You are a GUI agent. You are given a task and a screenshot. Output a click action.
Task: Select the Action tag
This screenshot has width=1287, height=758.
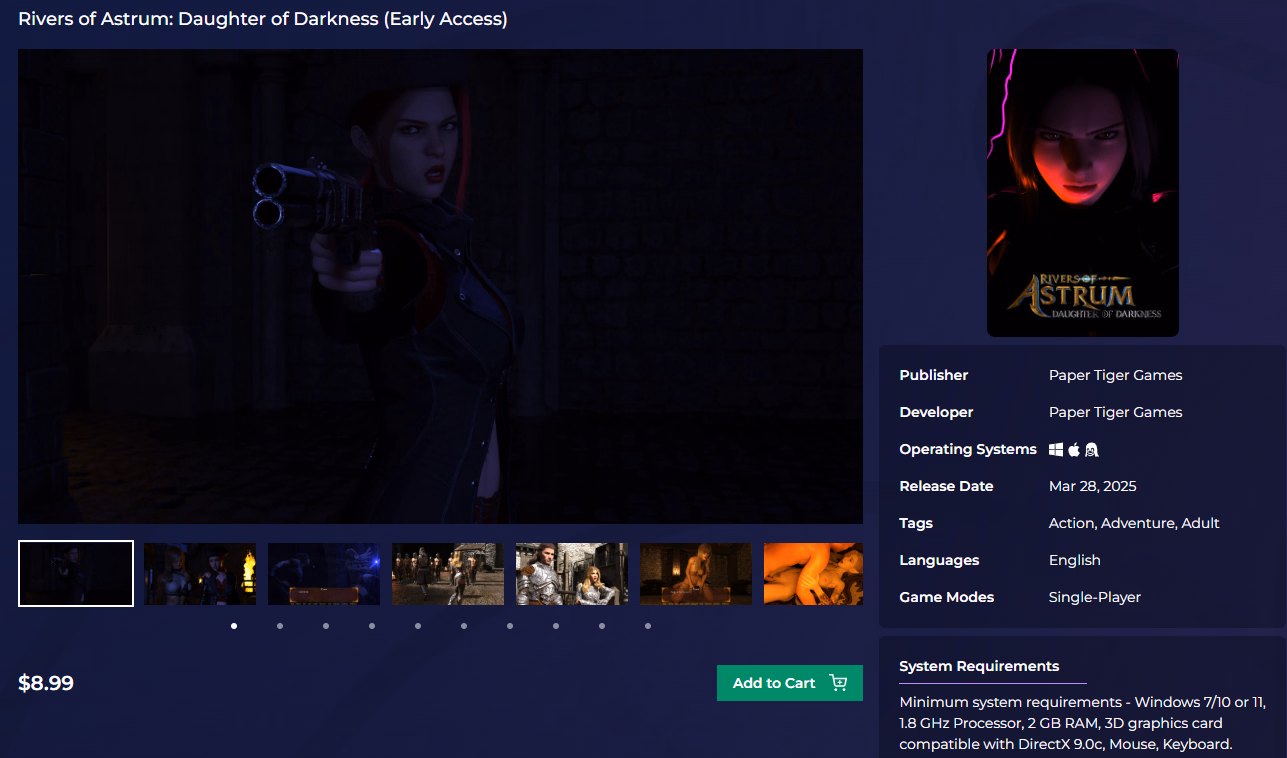pos(1071,524)
